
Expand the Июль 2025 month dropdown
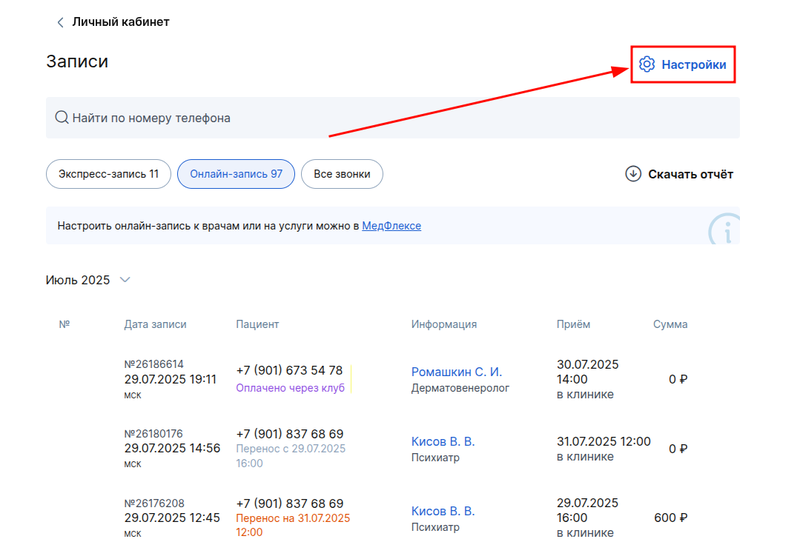[x=125, y=280]
